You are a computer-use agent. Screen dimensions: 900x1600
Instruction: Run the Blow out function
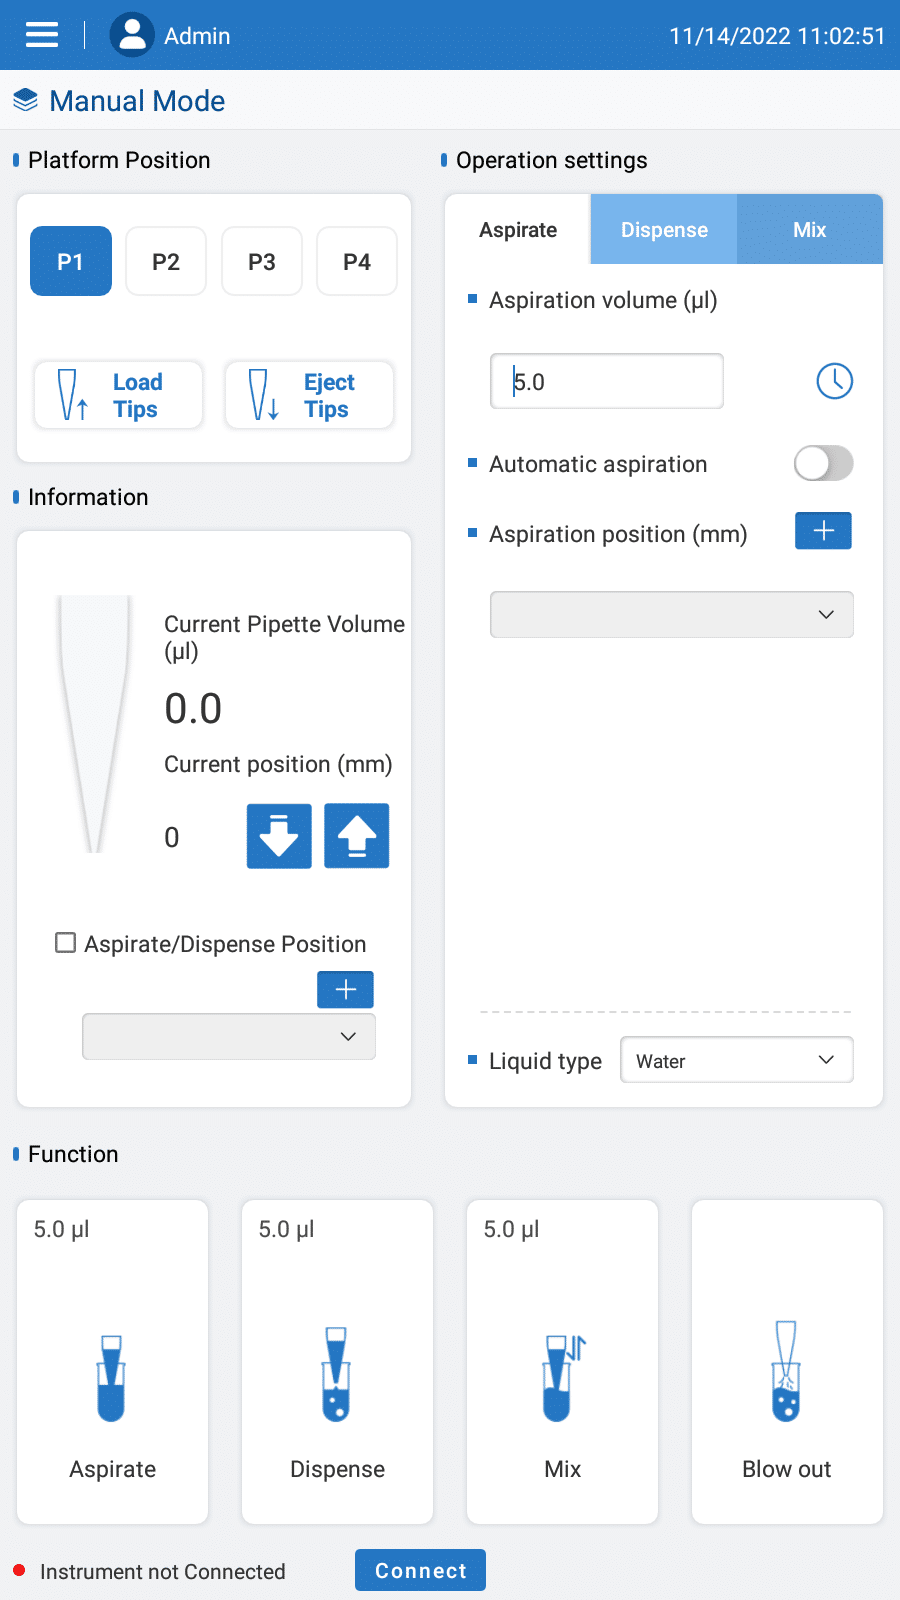point(787,1361)
